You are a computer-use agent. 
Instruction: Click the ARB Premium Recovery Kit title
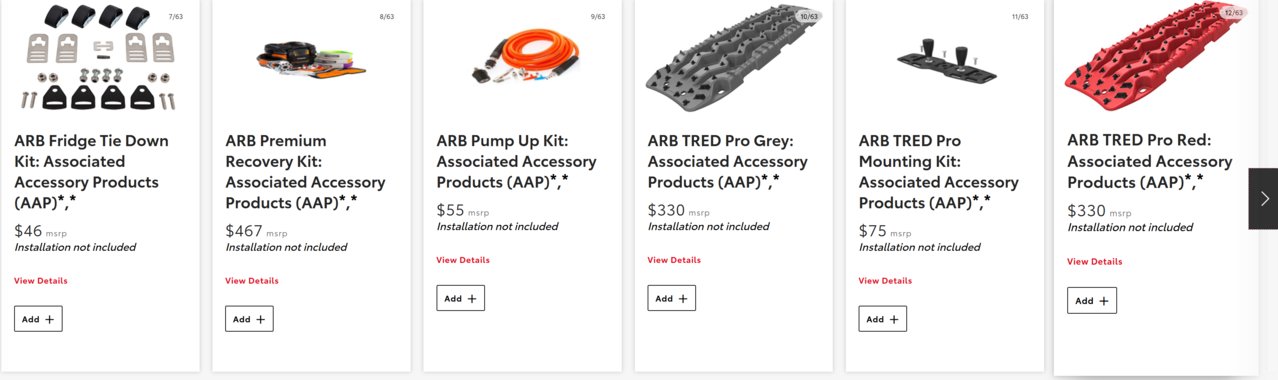click(x=291, y=172)
